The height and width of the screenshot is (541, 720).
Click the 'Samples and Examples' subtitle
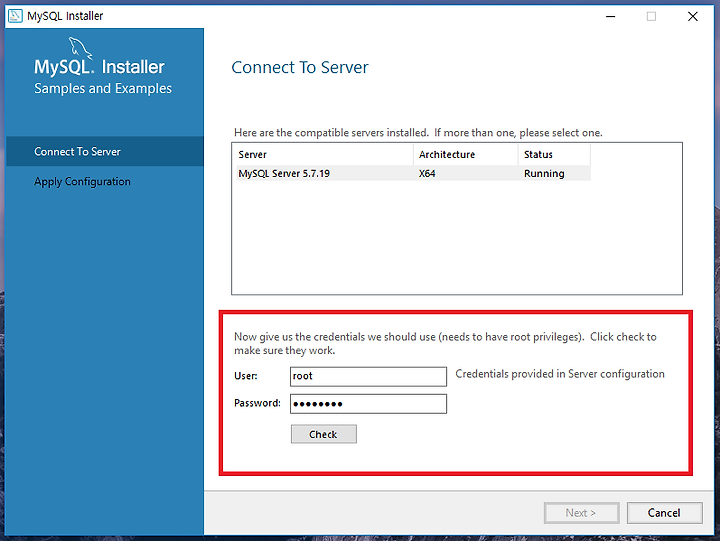[x=103, y=88]
